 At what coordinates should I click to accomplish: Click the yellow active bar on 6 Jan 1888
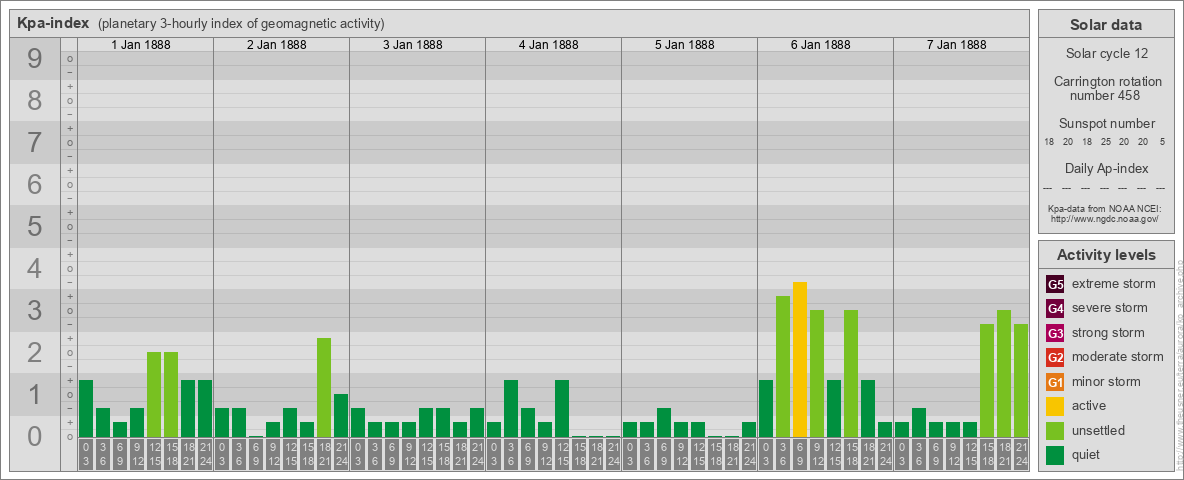click(x=800, y=359)
